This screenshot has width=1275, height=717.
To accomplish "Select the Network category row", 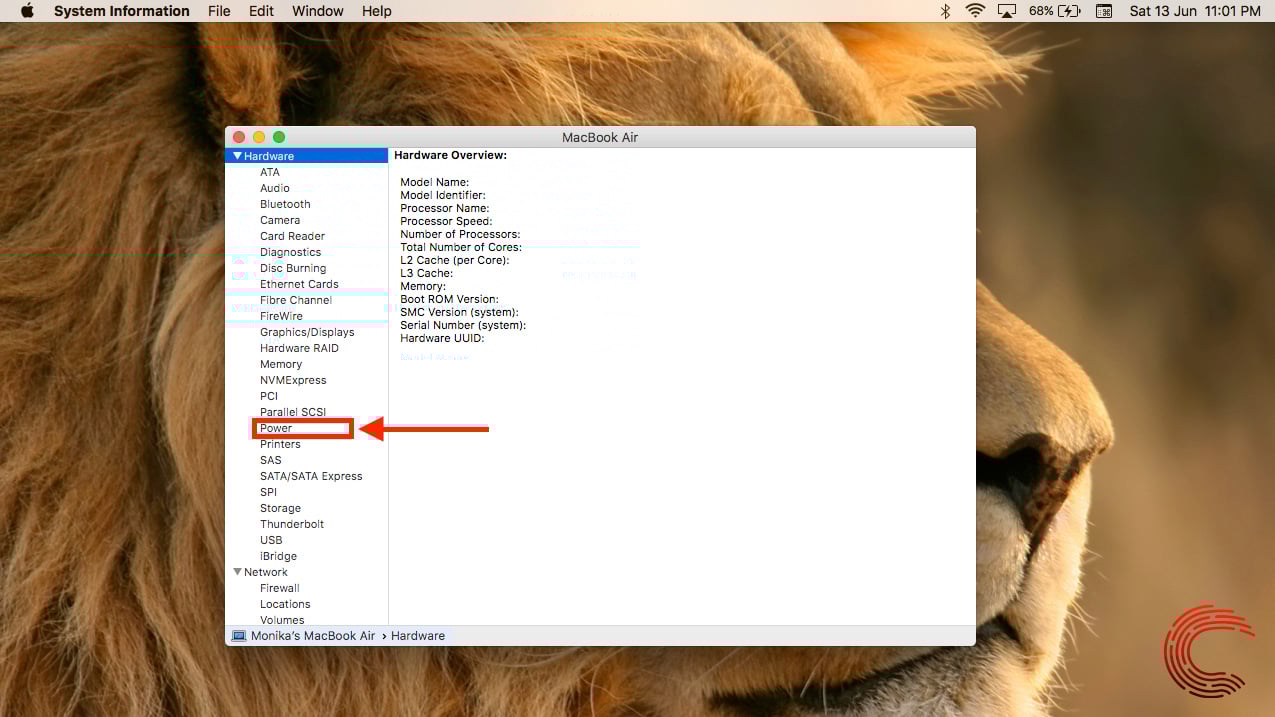I will (x=306, y=572).
